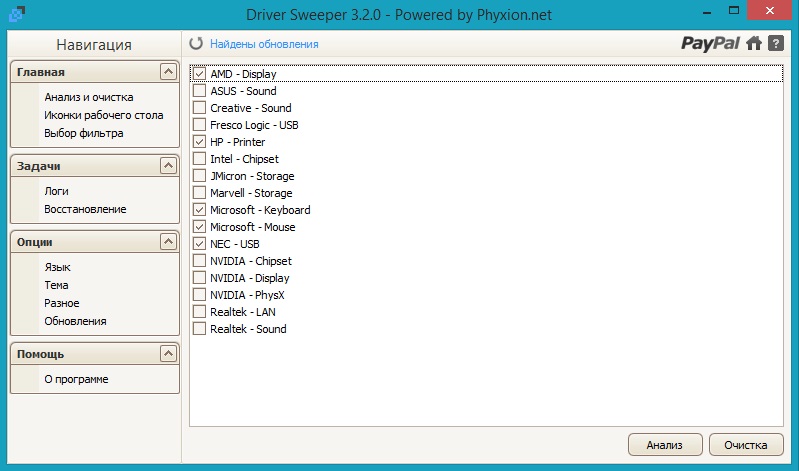
Task: Open the Обновления options
Action: (75, 321)
